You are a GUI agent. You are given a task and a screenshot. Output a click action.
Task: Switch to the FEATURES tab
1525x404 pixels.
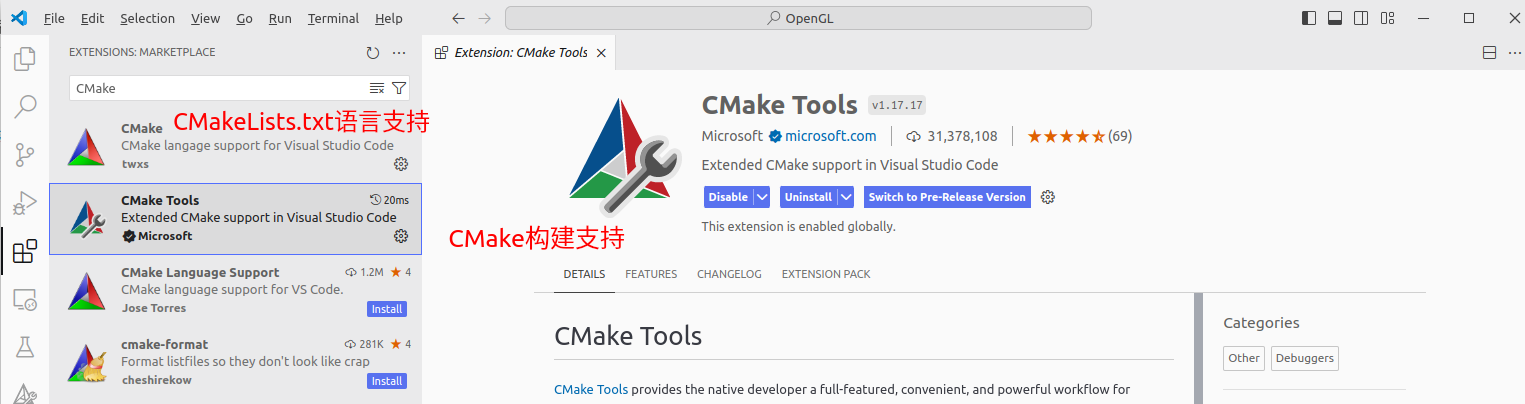(651, 274)
